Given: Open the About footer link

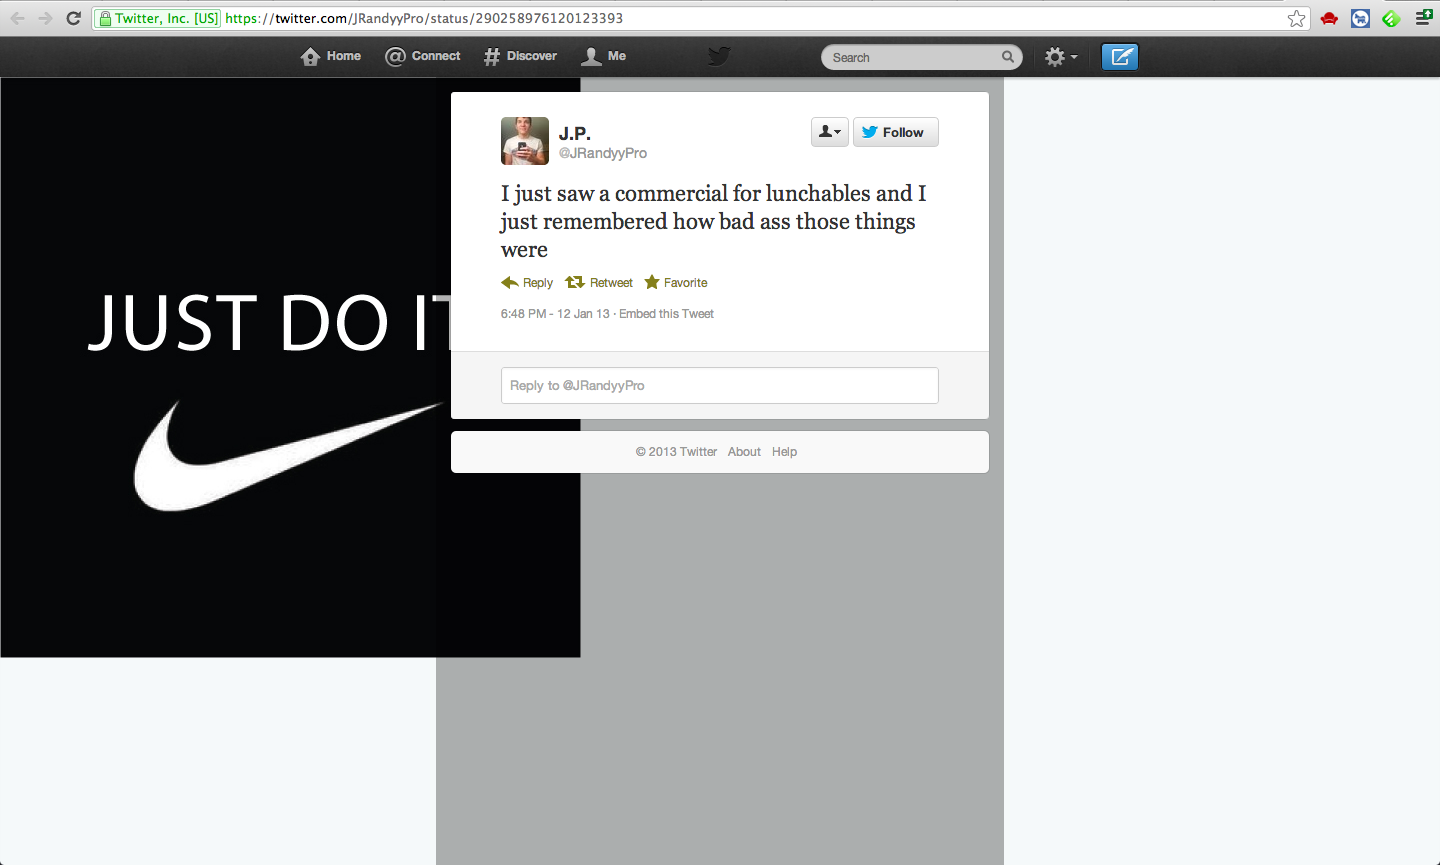Looking at the screenshot, I should pos(744,452).
